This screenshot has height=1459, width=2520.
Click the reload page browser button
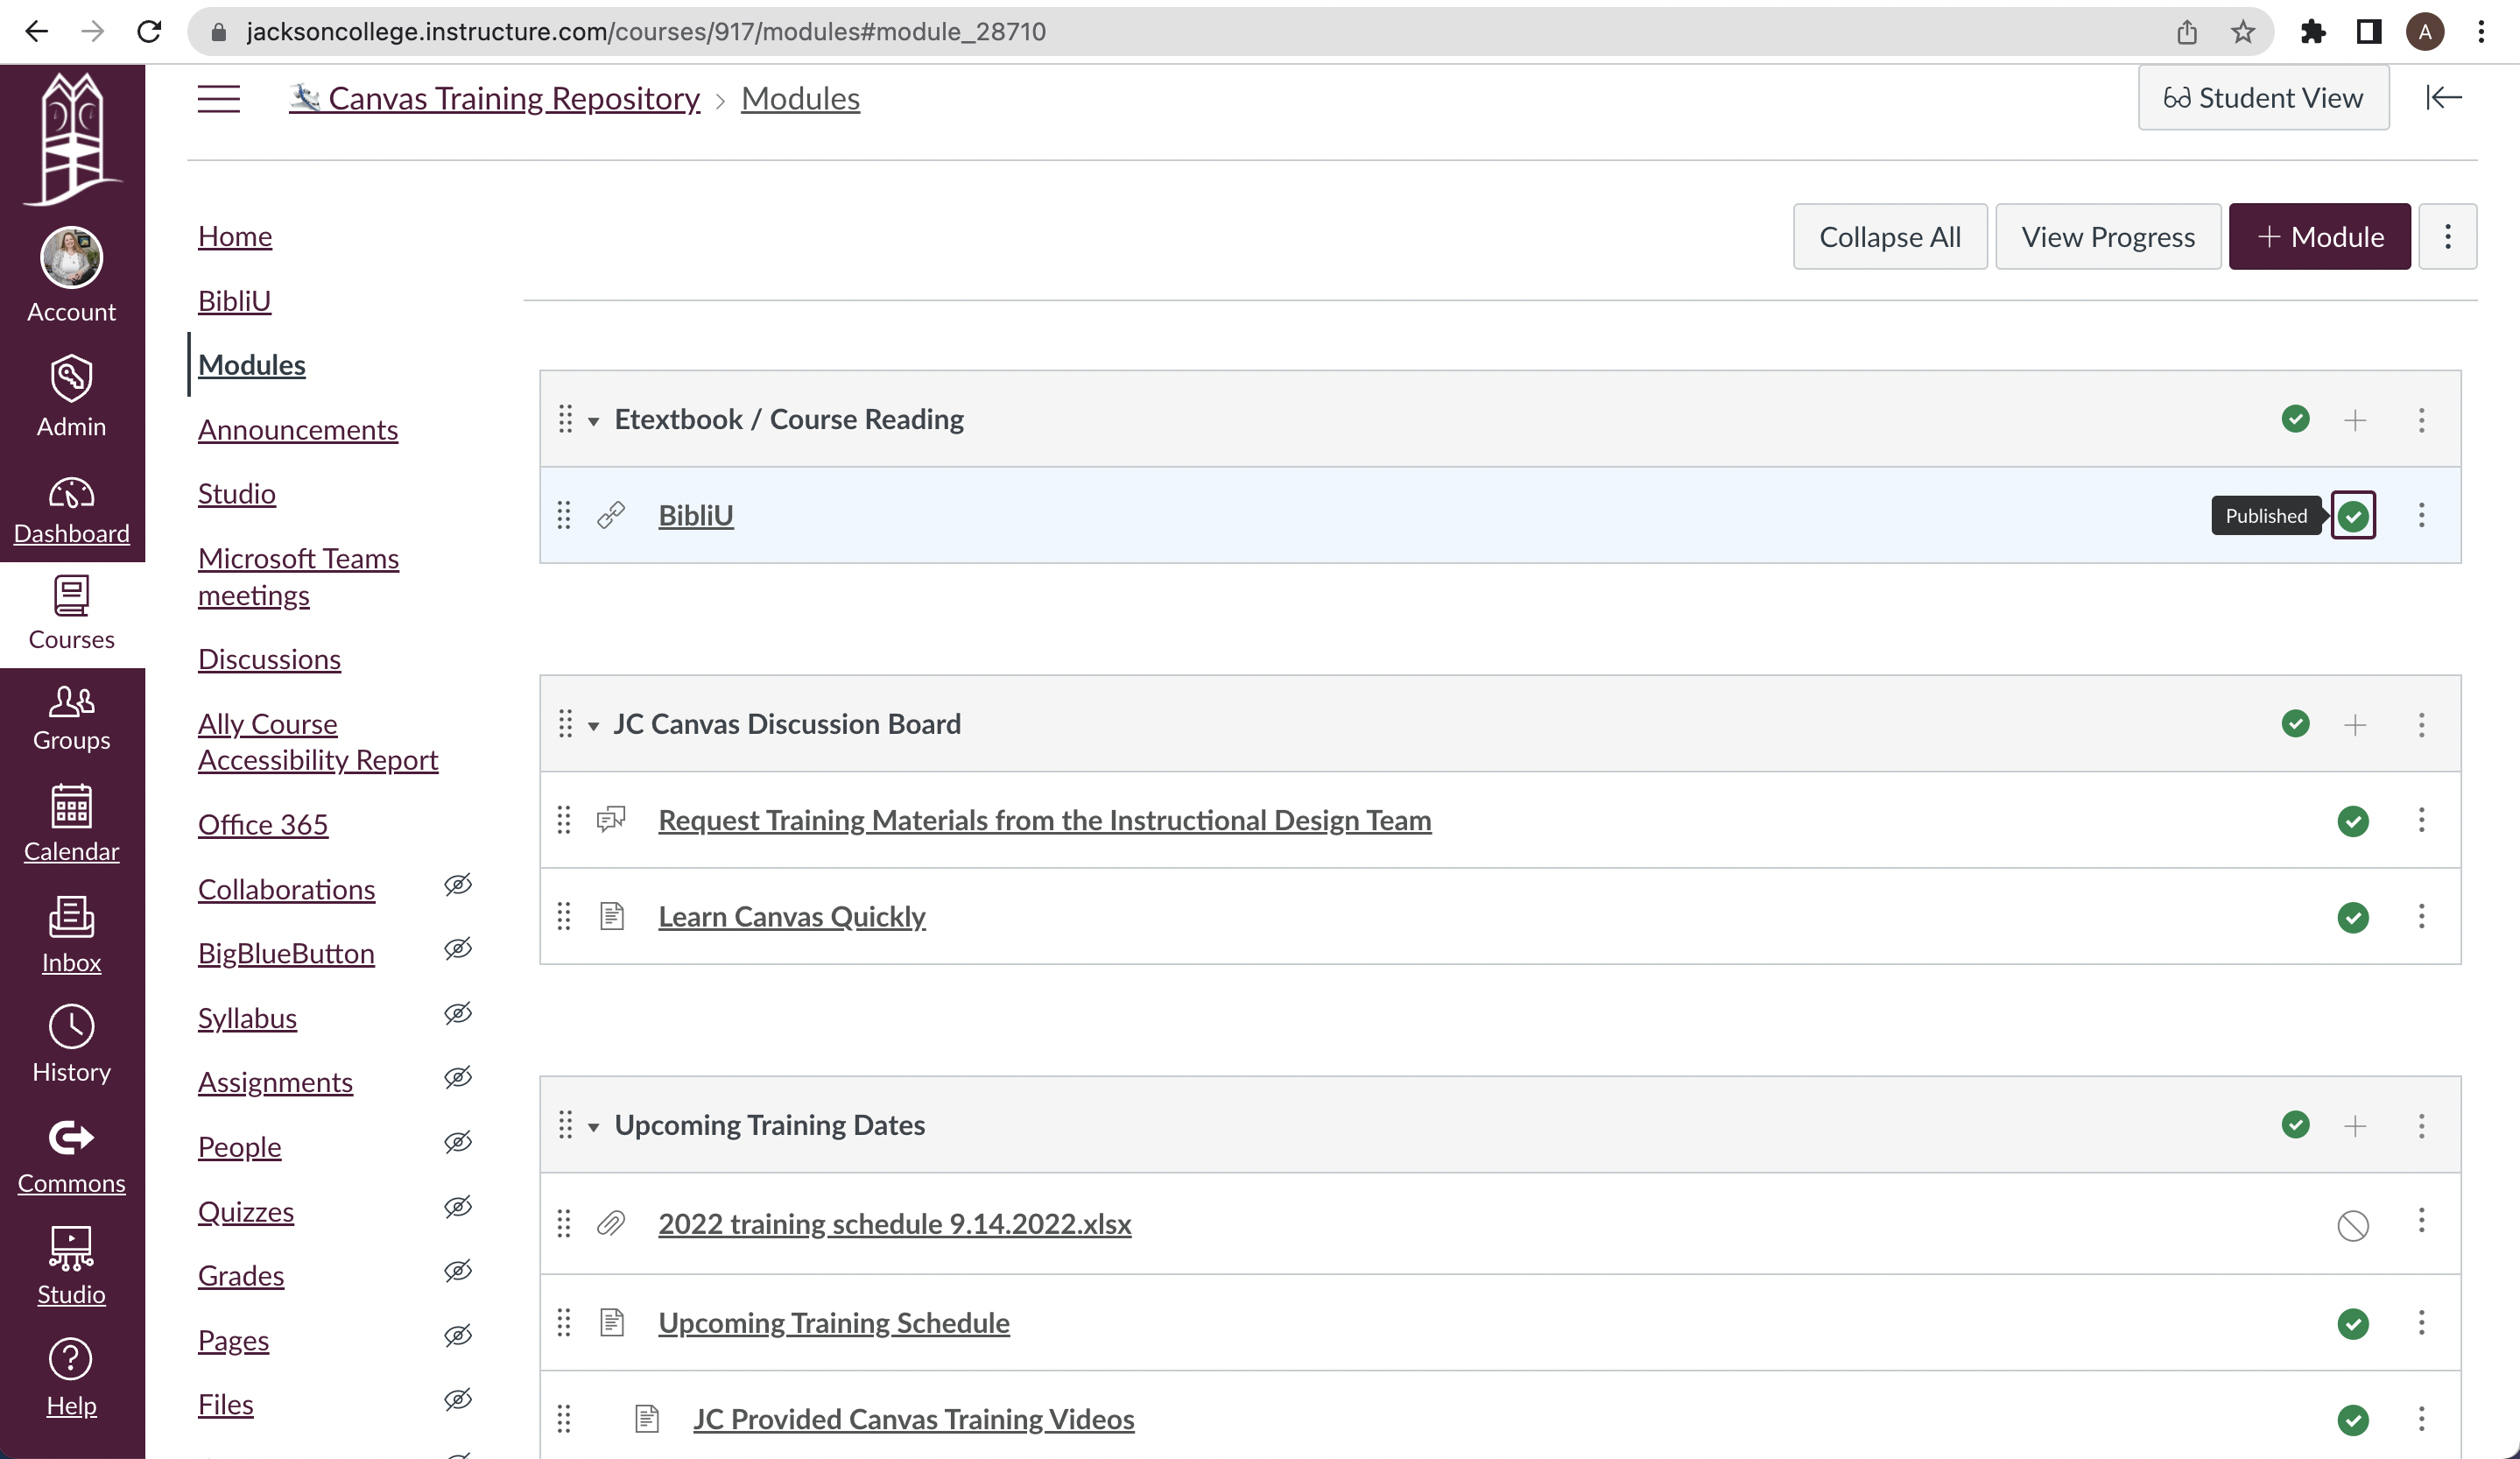pyautogui.click(x=149, y=31)
